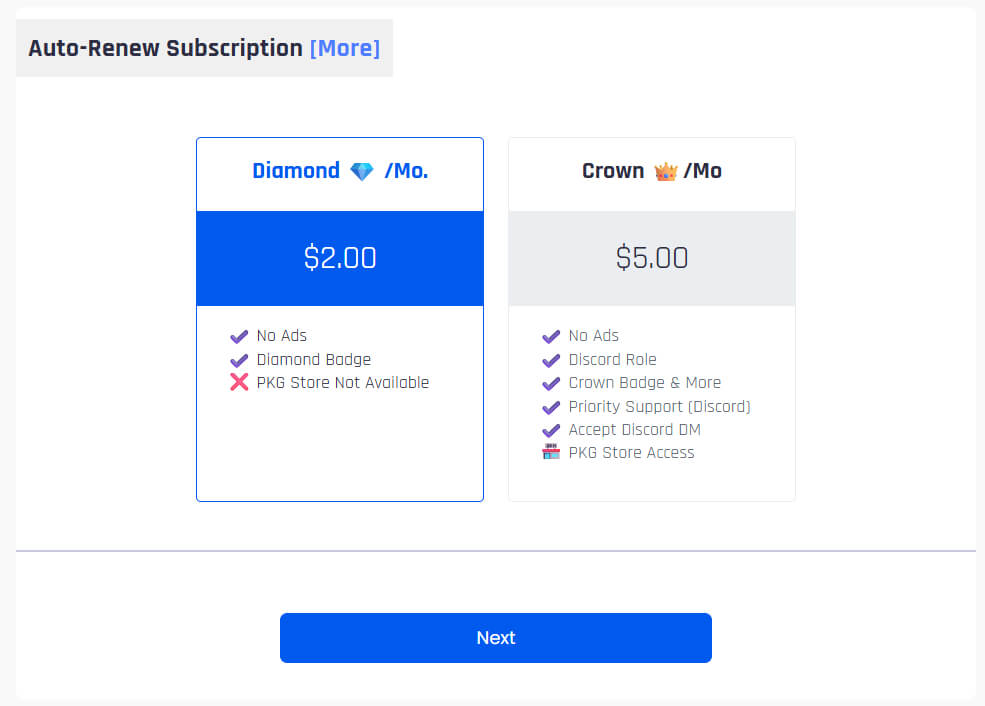The height and width of the screenshot is (706, 985).
Task: Click the Next button
Action: click(x=496, y=638)
